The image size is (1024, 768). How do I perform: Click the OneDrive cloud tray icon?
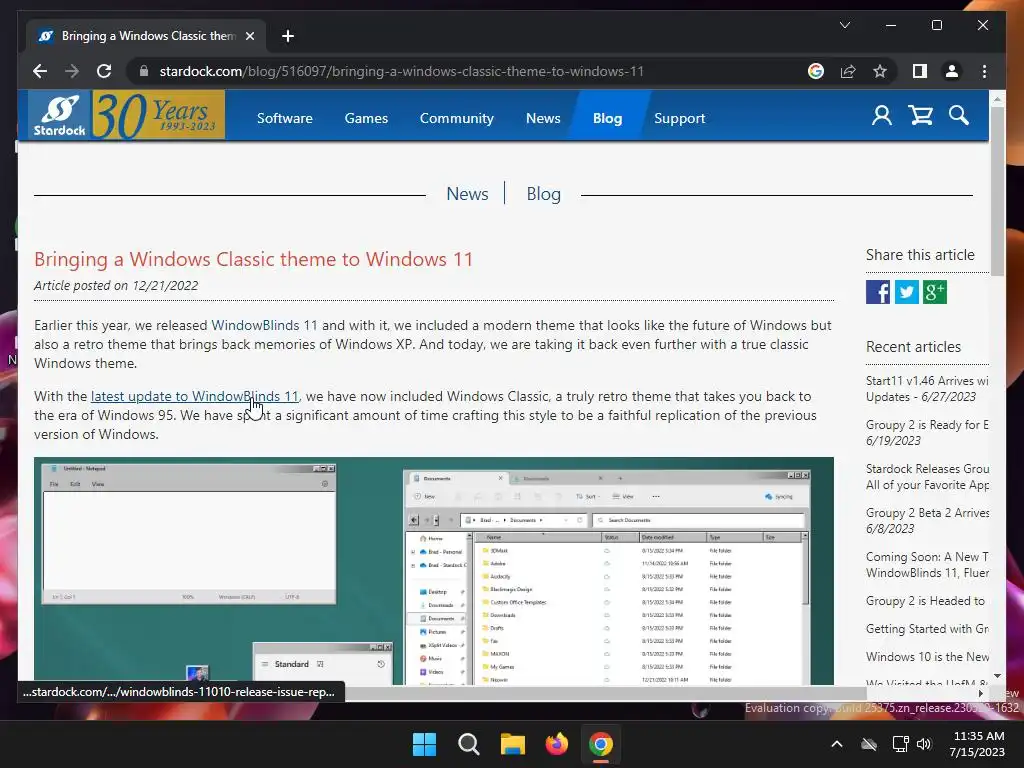(869, 744)
